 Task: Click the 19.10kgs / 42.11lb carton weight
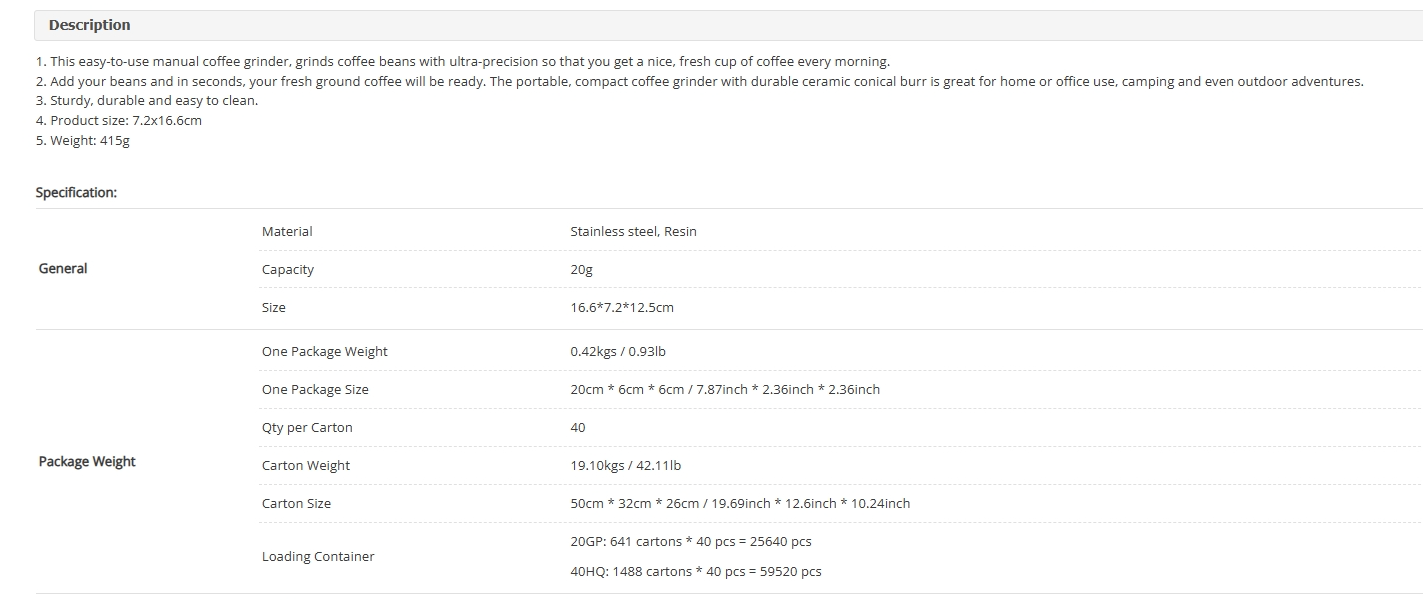point(626,465)
